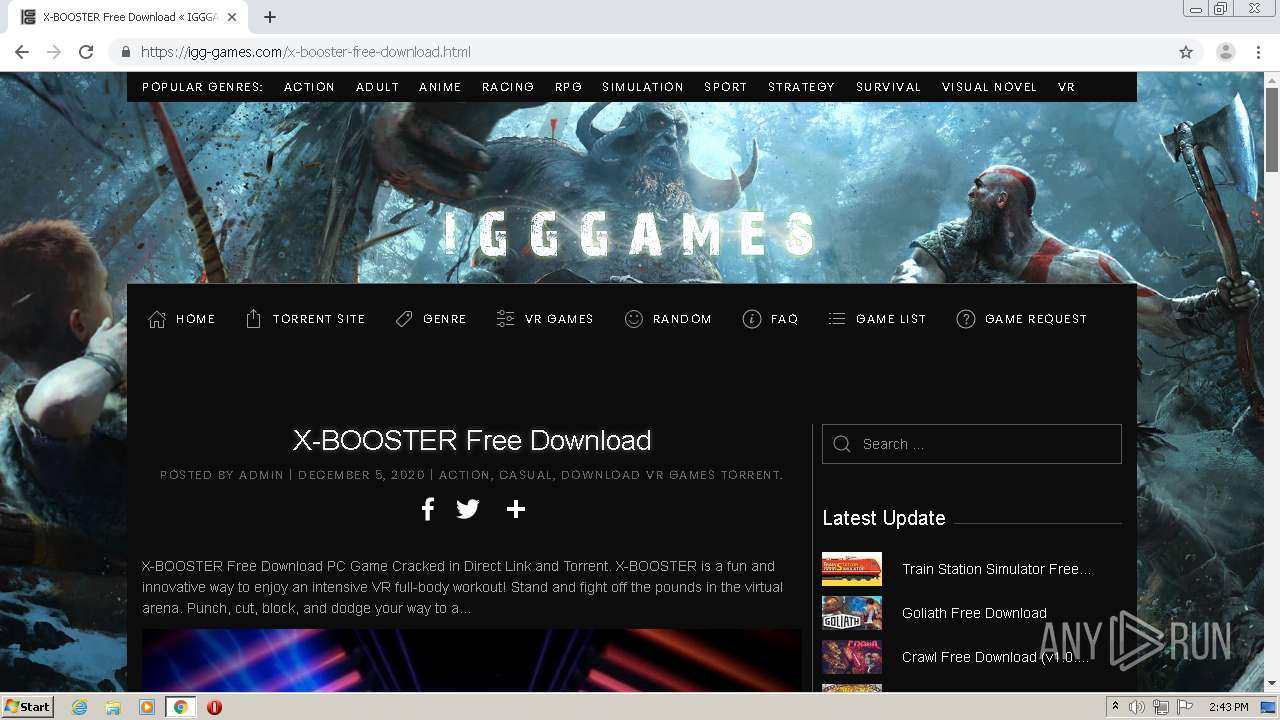The width and height of the screenshot is (1280, 720).
Task: Select the SIMULATION genre
Action: tap(643, 87)
